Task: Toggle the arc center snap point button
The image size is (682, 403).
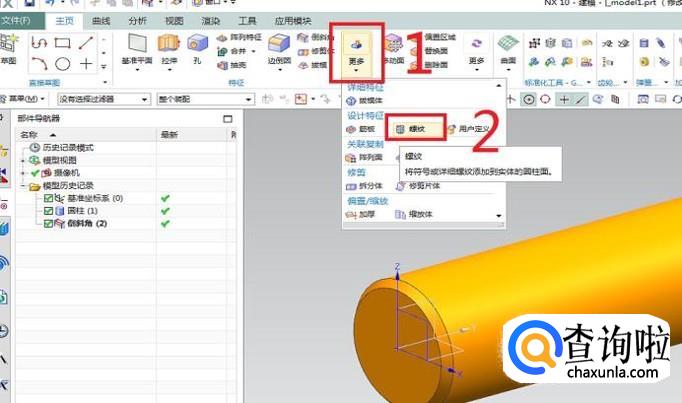Action: [528, 100]
